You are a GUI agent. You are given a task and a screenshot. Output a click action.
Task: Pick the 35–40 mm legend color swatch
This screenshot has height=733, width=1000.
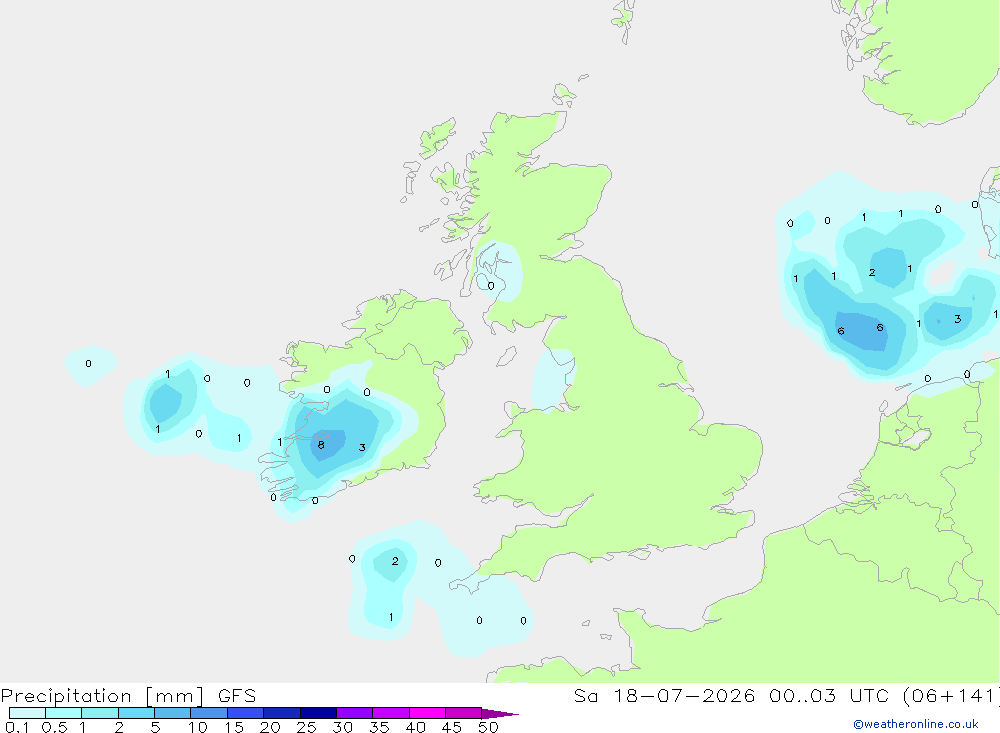click(391, 713)
